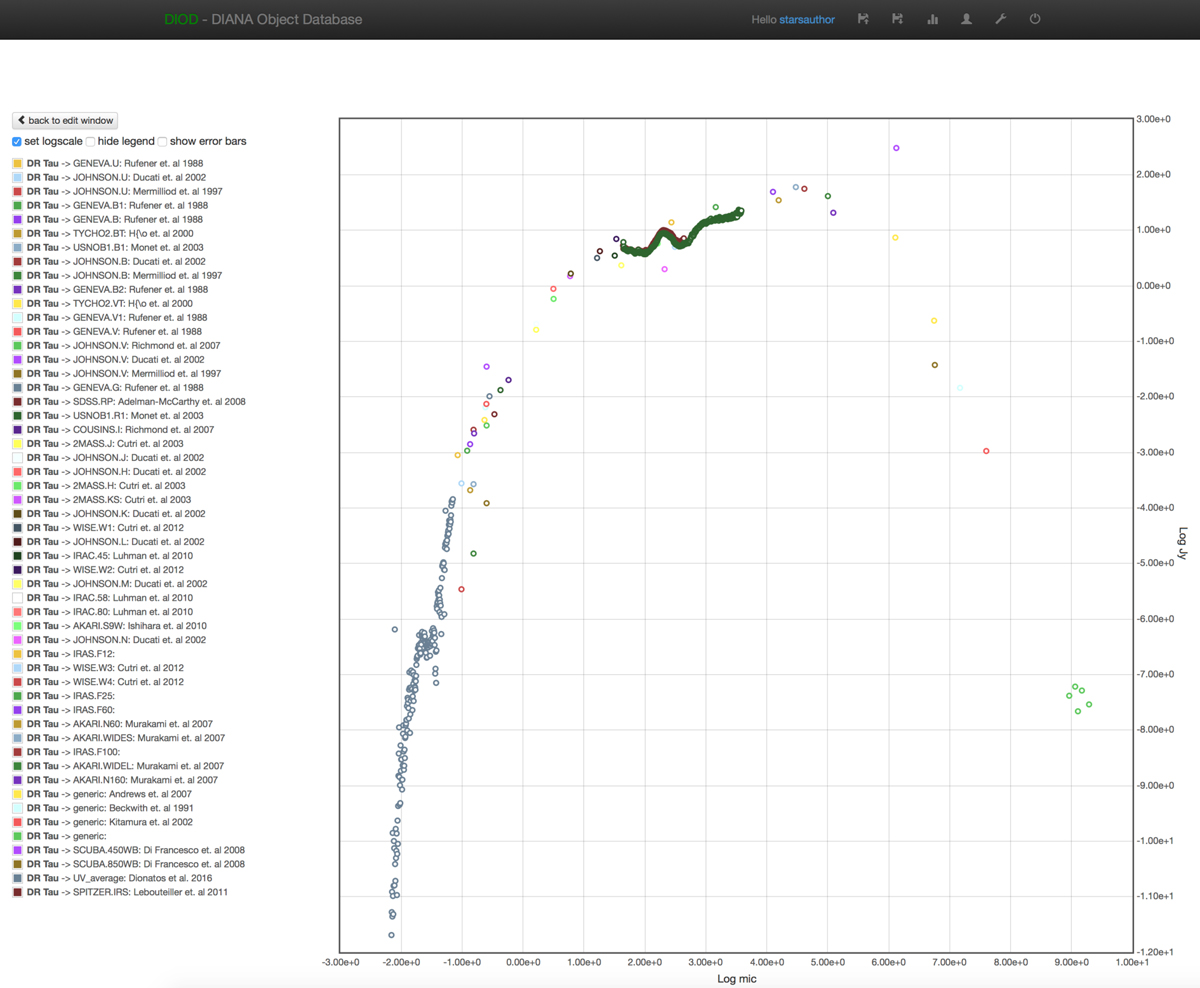This screenshot has width=1200, height=988.
Task: Click the download (save with down arrow) icon
Action: (897, 19)
